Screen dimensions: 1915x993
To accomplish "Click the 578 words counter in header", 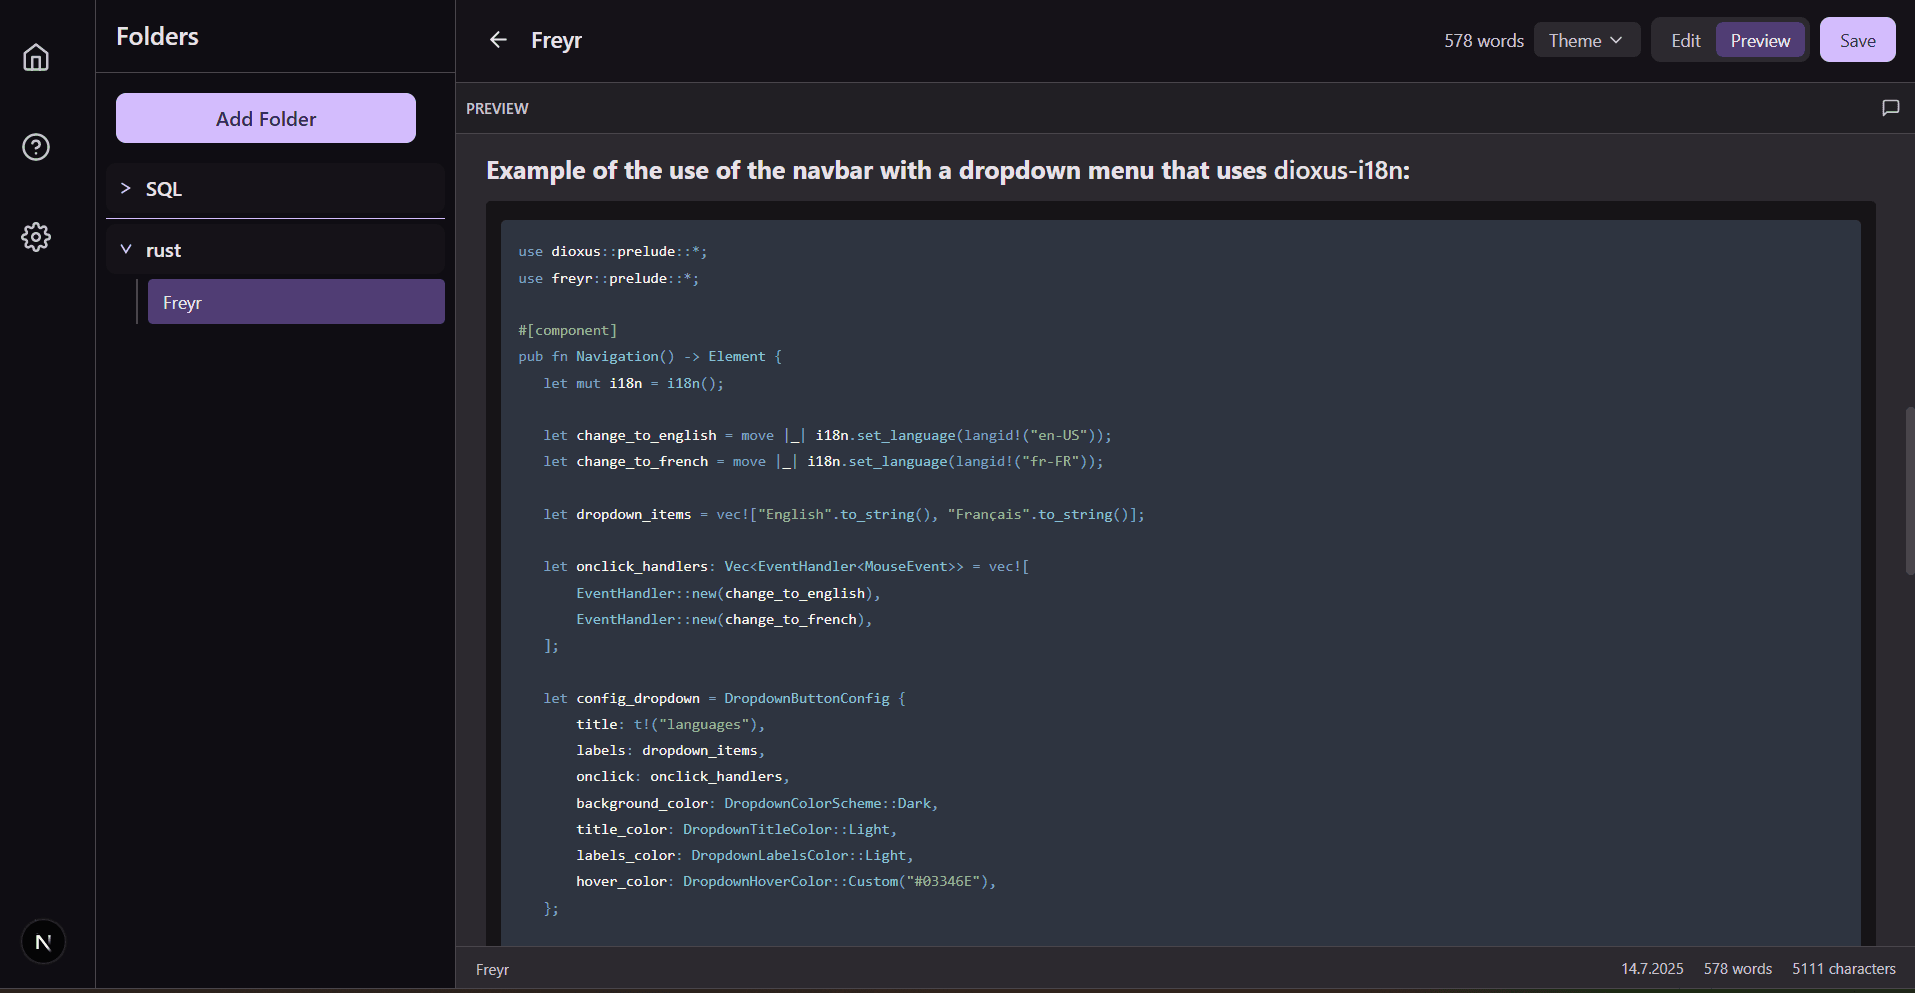I will (x=1484, y=41).
